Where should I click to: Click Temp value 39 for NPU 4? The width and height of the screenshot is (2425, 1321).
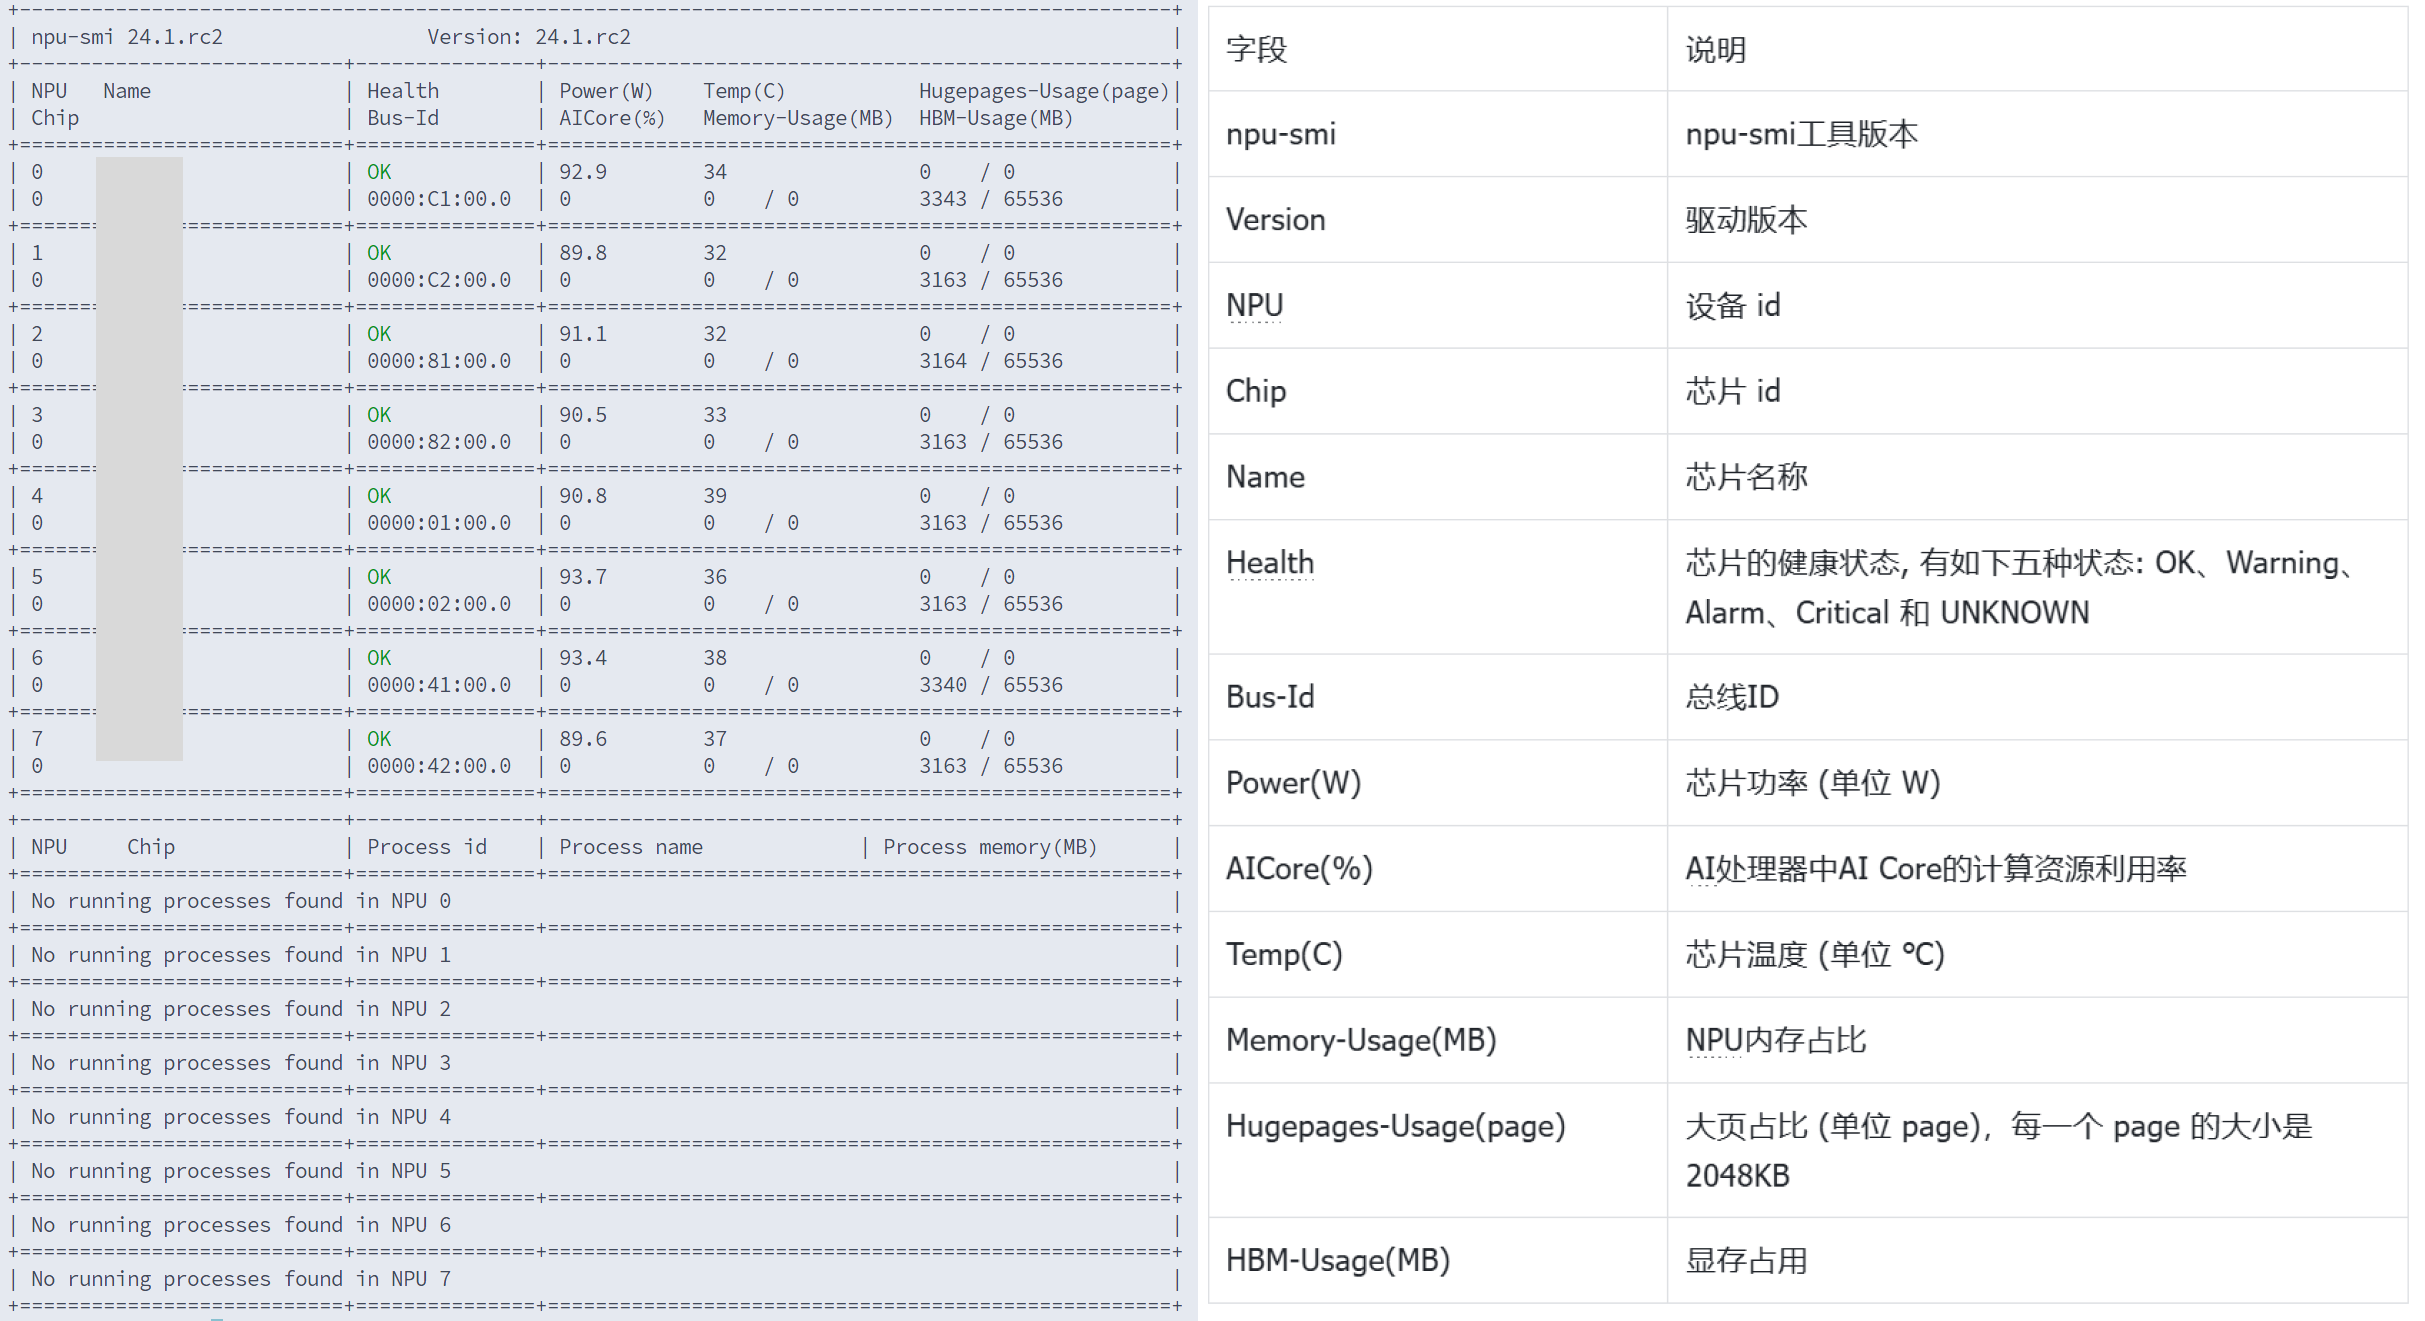coord(714,496)
